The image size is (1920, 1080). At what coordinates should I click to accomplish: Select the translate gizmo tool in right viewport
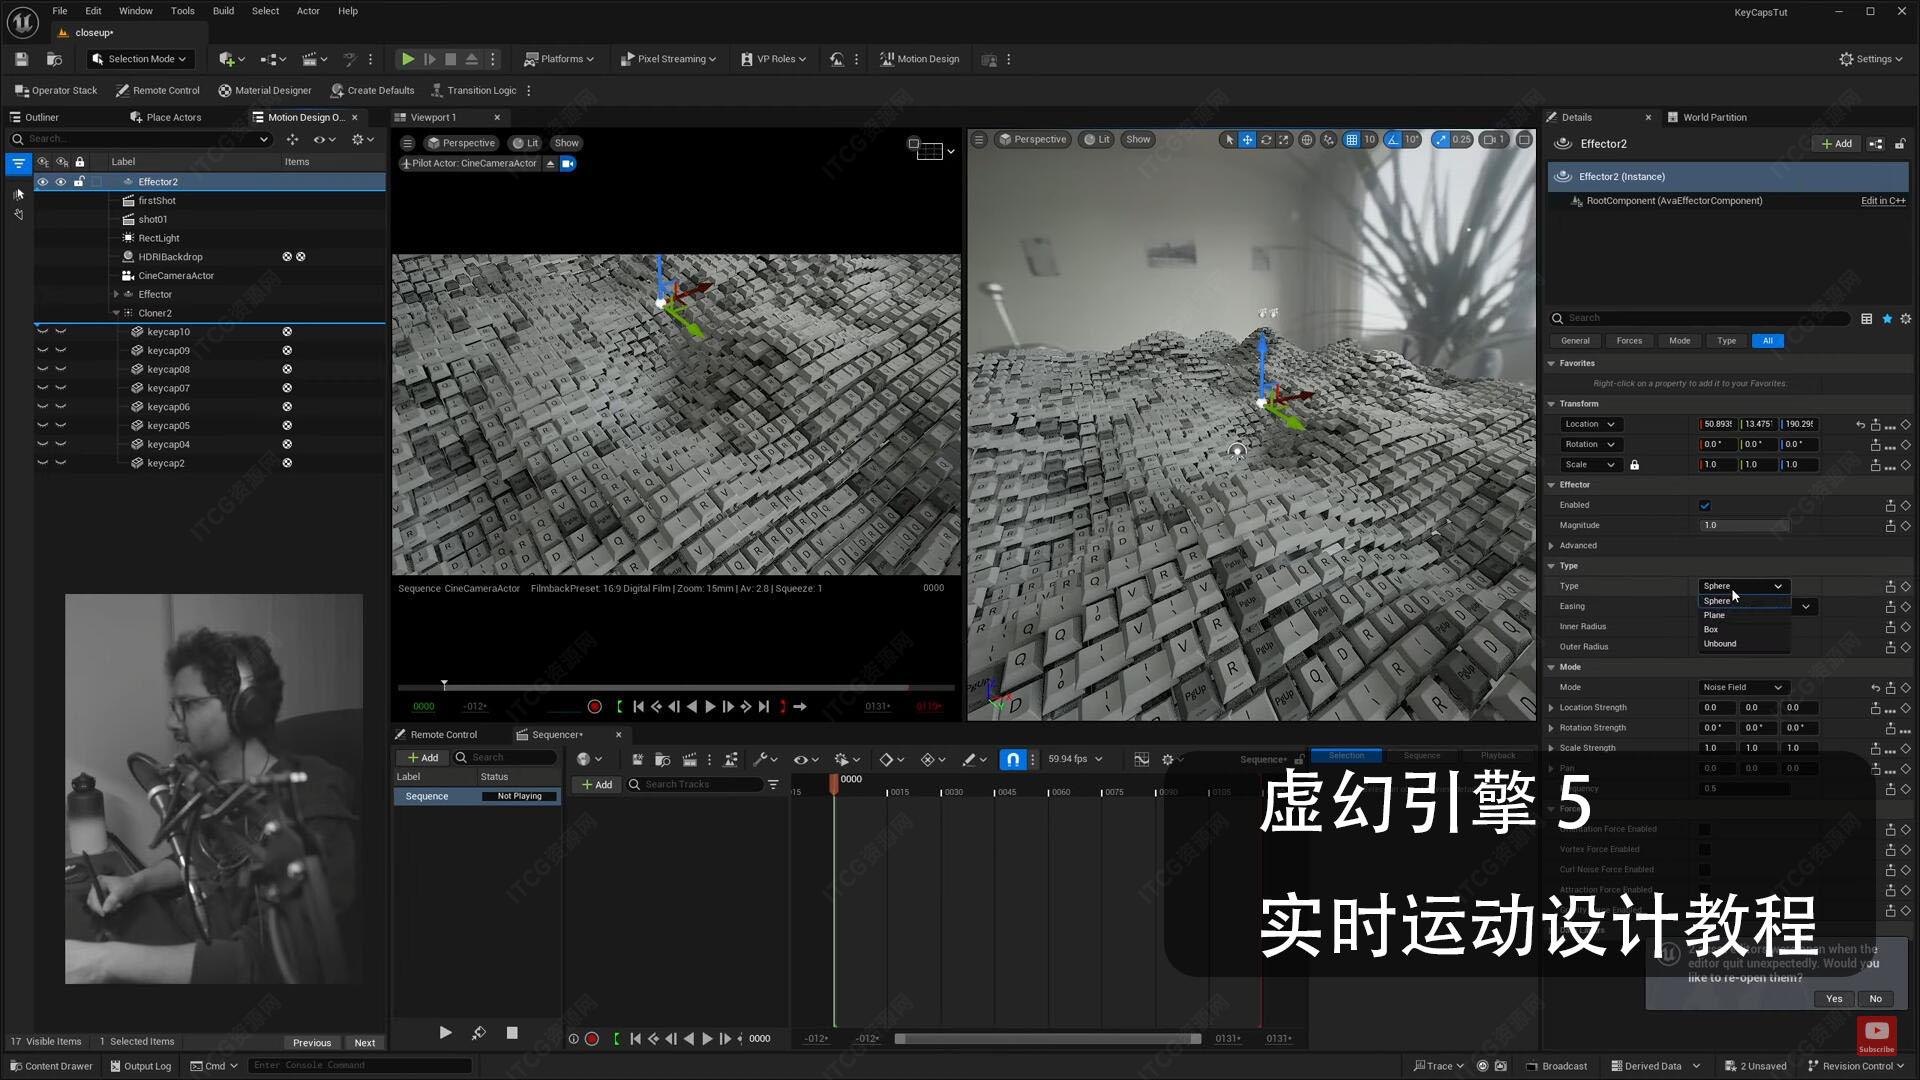(1247, 140)
